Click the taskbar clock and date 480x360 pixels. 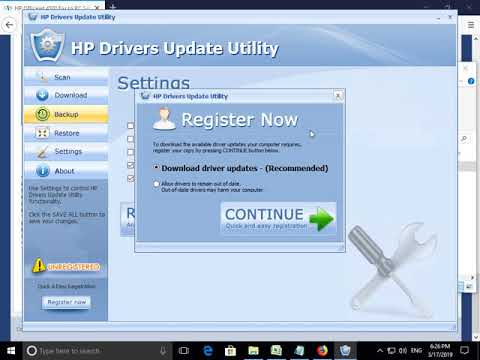pos(440,351)
